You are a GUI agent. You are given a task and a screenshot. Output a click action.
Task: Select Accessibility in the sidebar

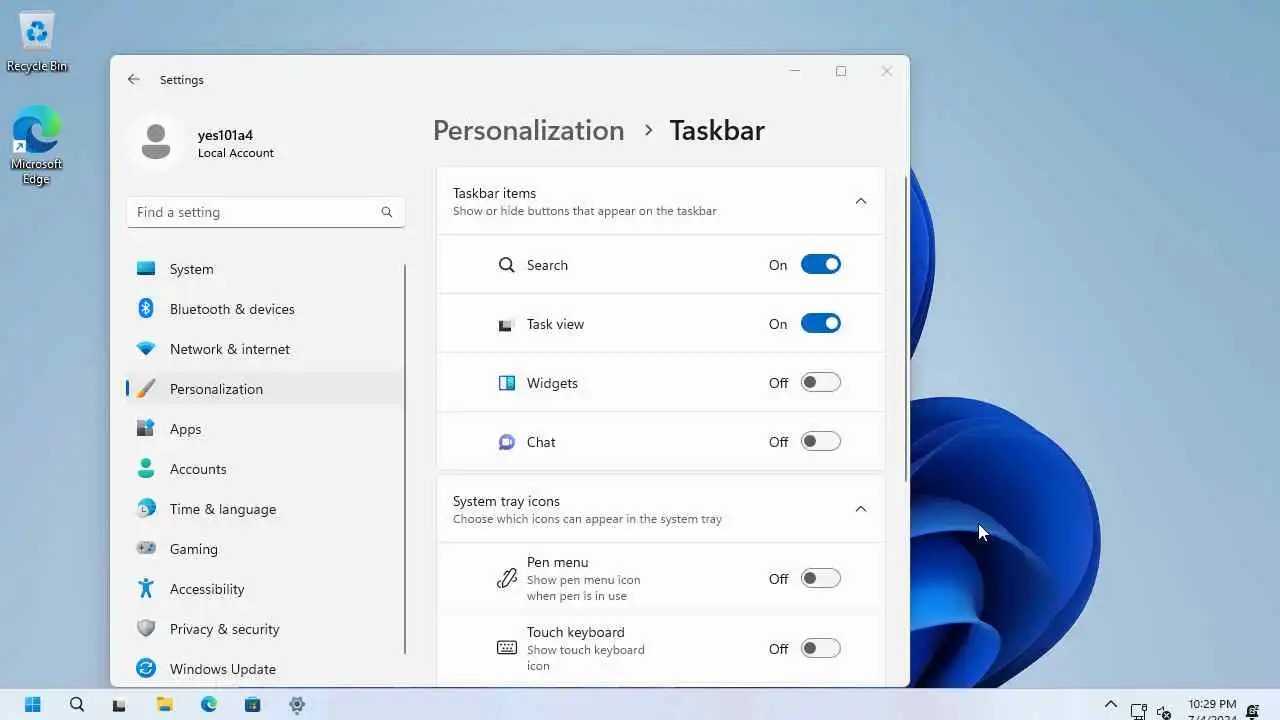(x=266, y=589)
